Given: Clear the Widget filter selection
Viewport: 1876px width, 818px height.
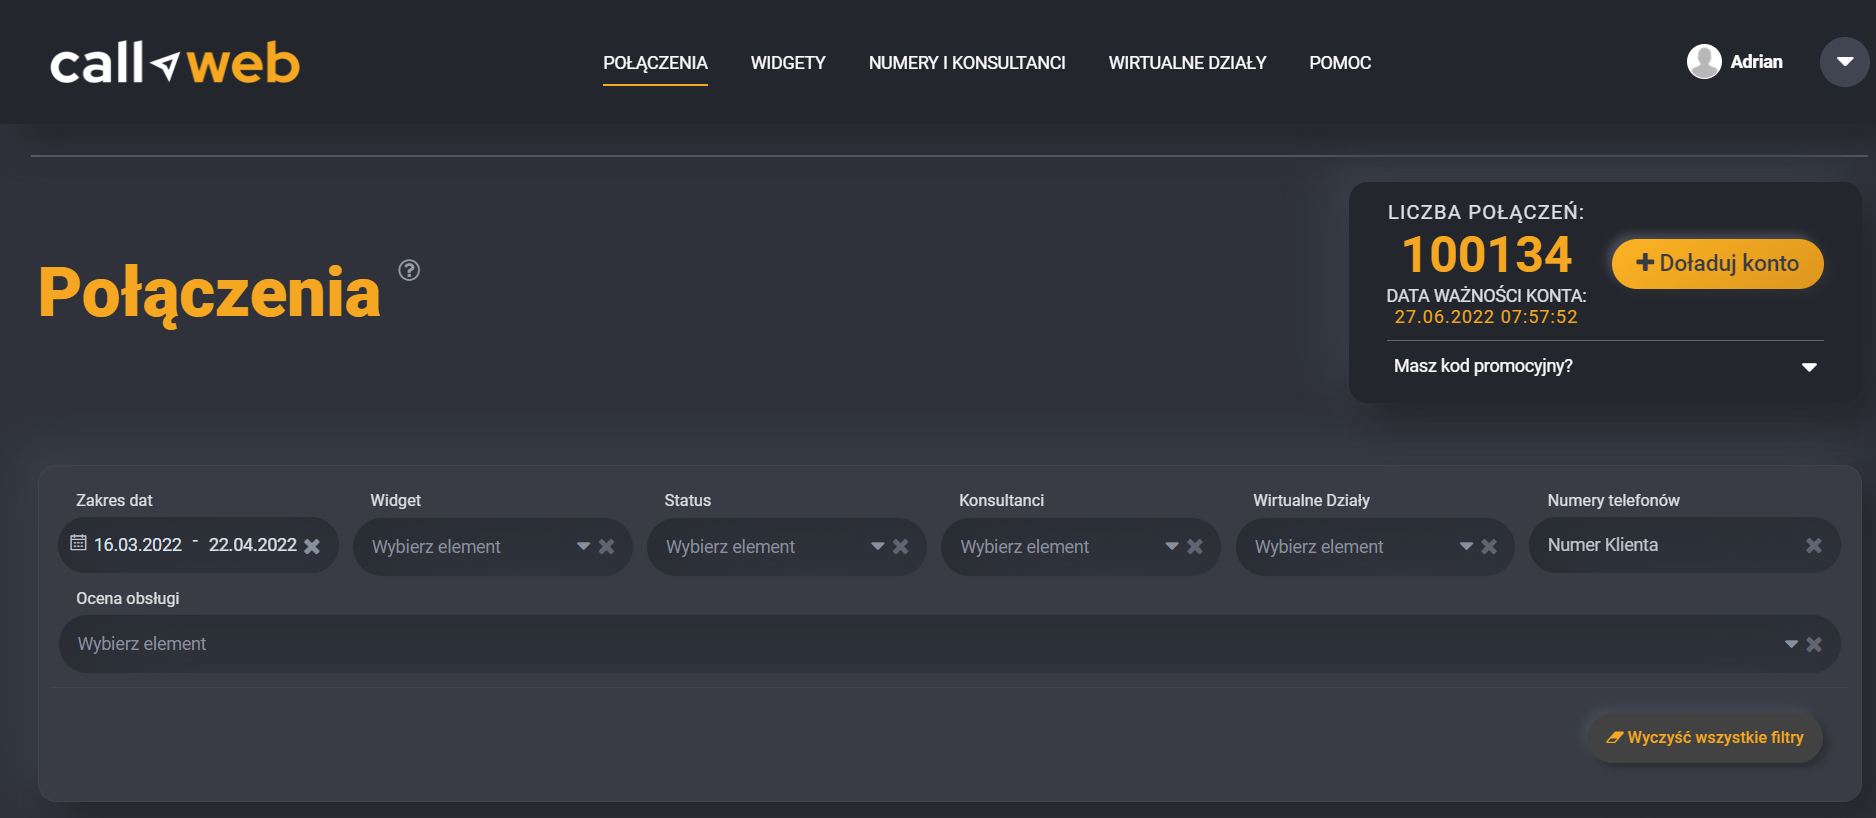Looking at the screenshot, I should pos(606,546).
